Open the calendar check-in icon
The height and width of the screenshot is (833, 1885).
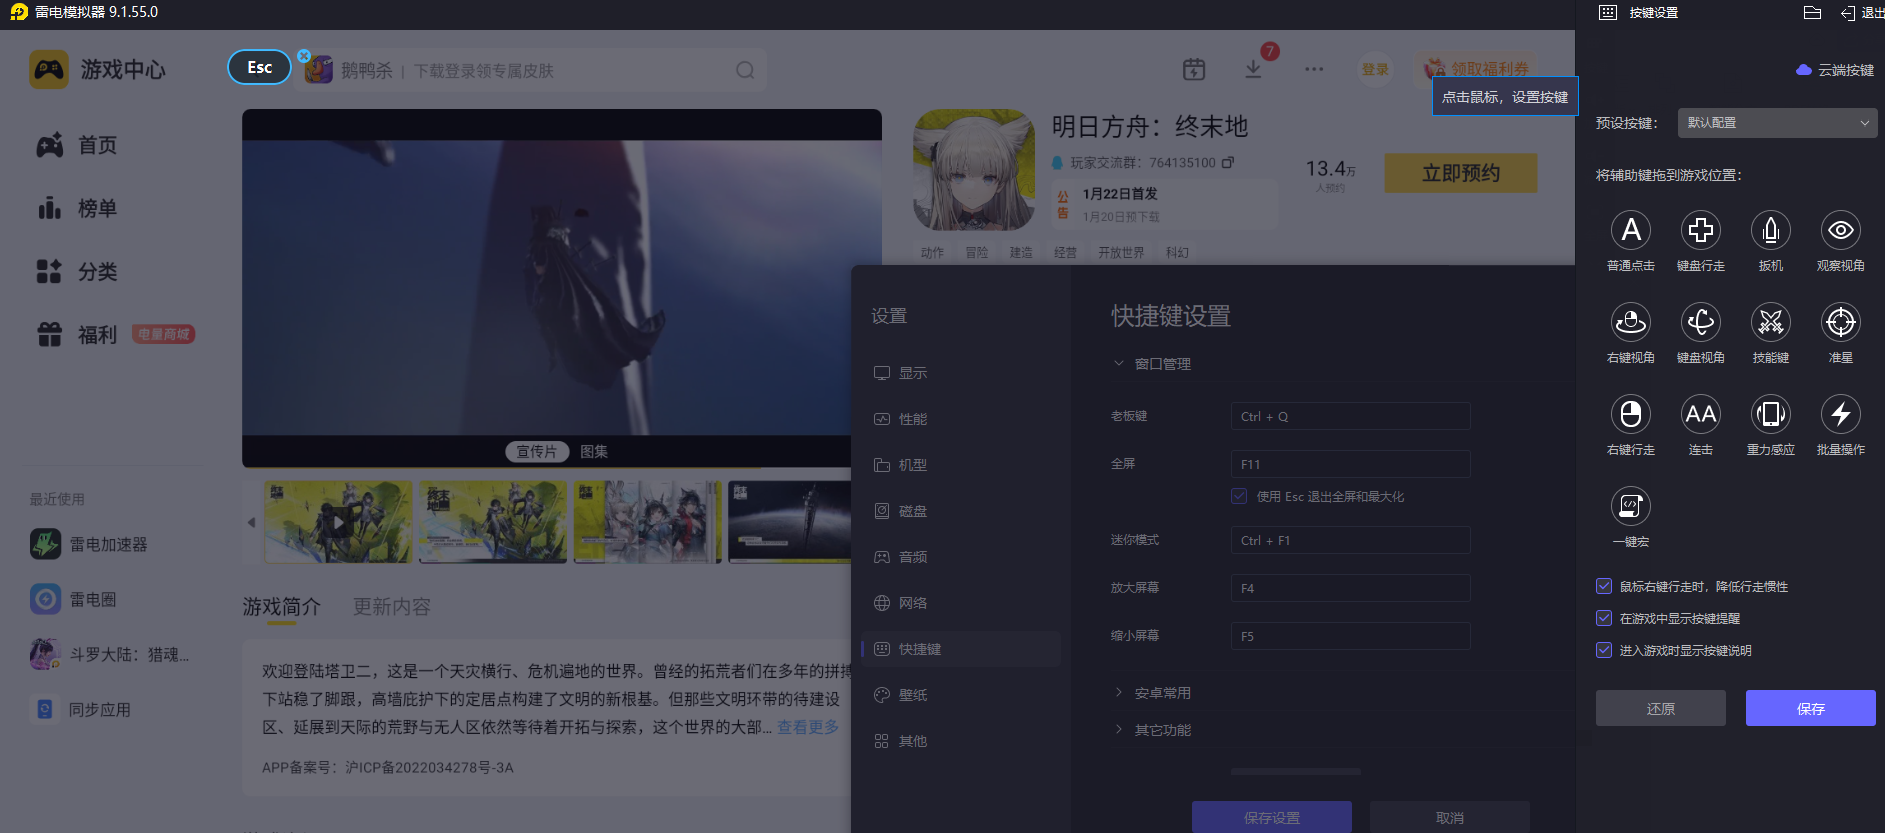pyautogui.click(x=1194, y=69)
